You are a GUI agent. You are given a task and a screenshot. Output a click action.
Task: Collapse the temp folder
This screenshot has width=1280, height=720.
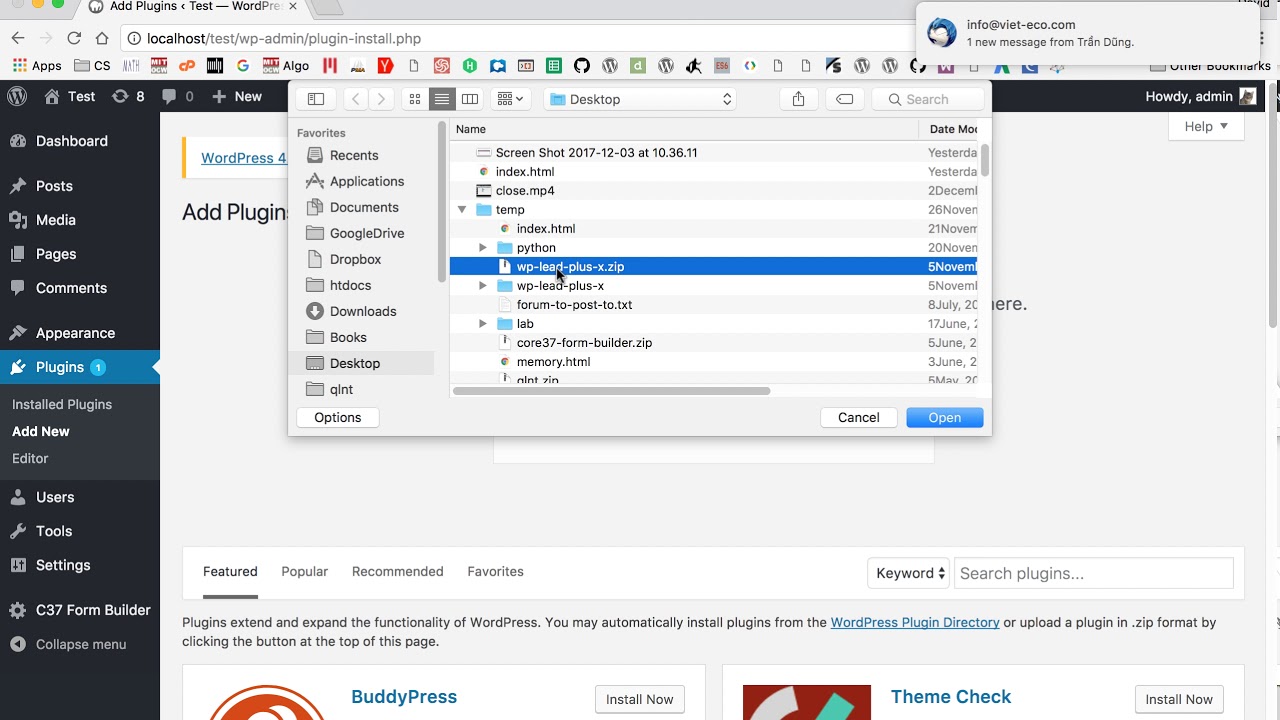coord(462,210)
